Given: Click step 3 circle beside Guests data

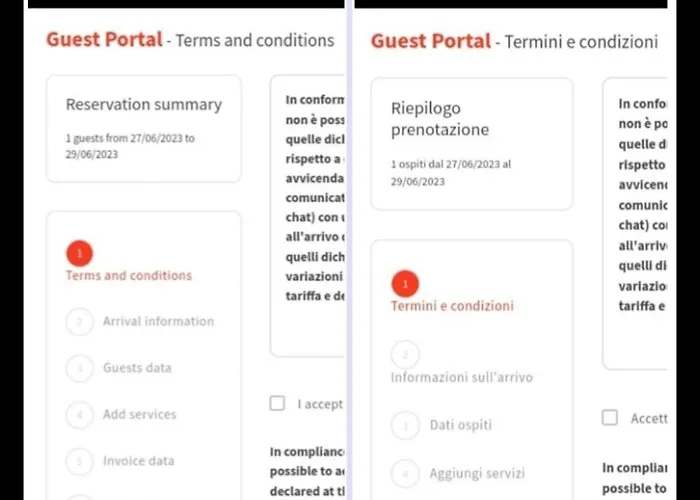Looking at the screenshot, I should tap(79, 368).
